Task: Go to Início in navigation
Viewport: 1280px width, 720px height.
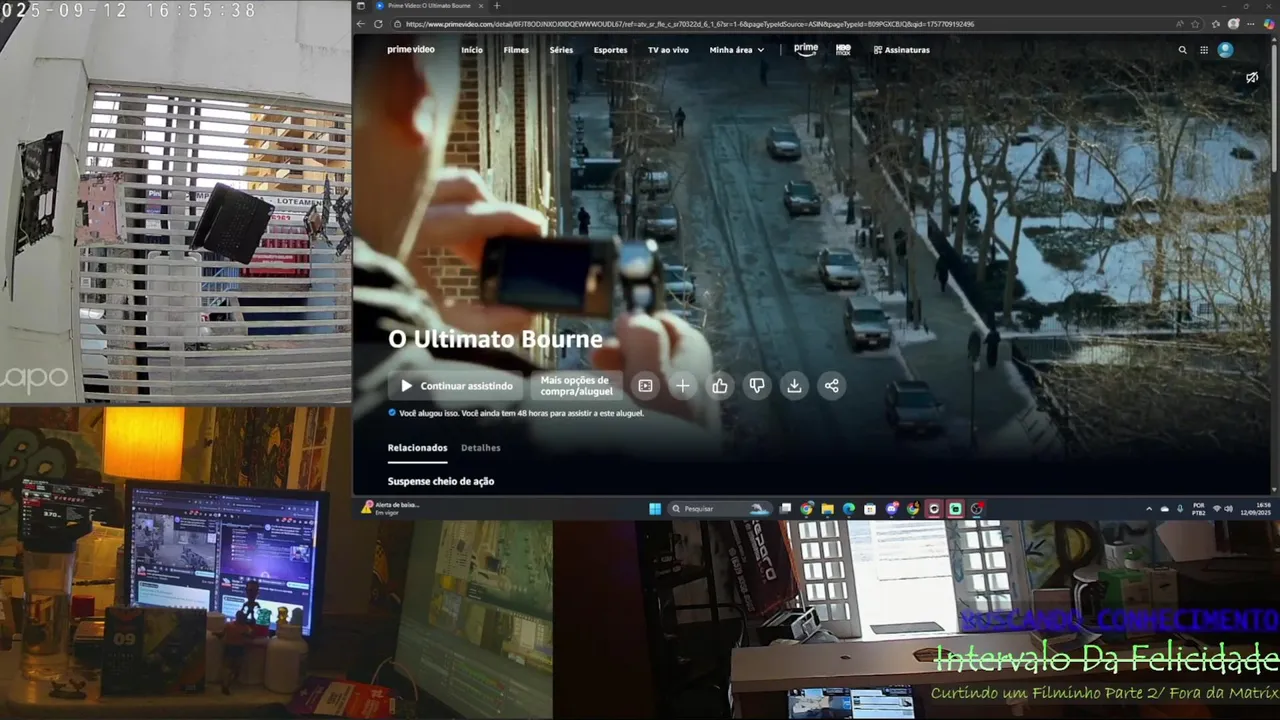Action: tap(472, 50)
